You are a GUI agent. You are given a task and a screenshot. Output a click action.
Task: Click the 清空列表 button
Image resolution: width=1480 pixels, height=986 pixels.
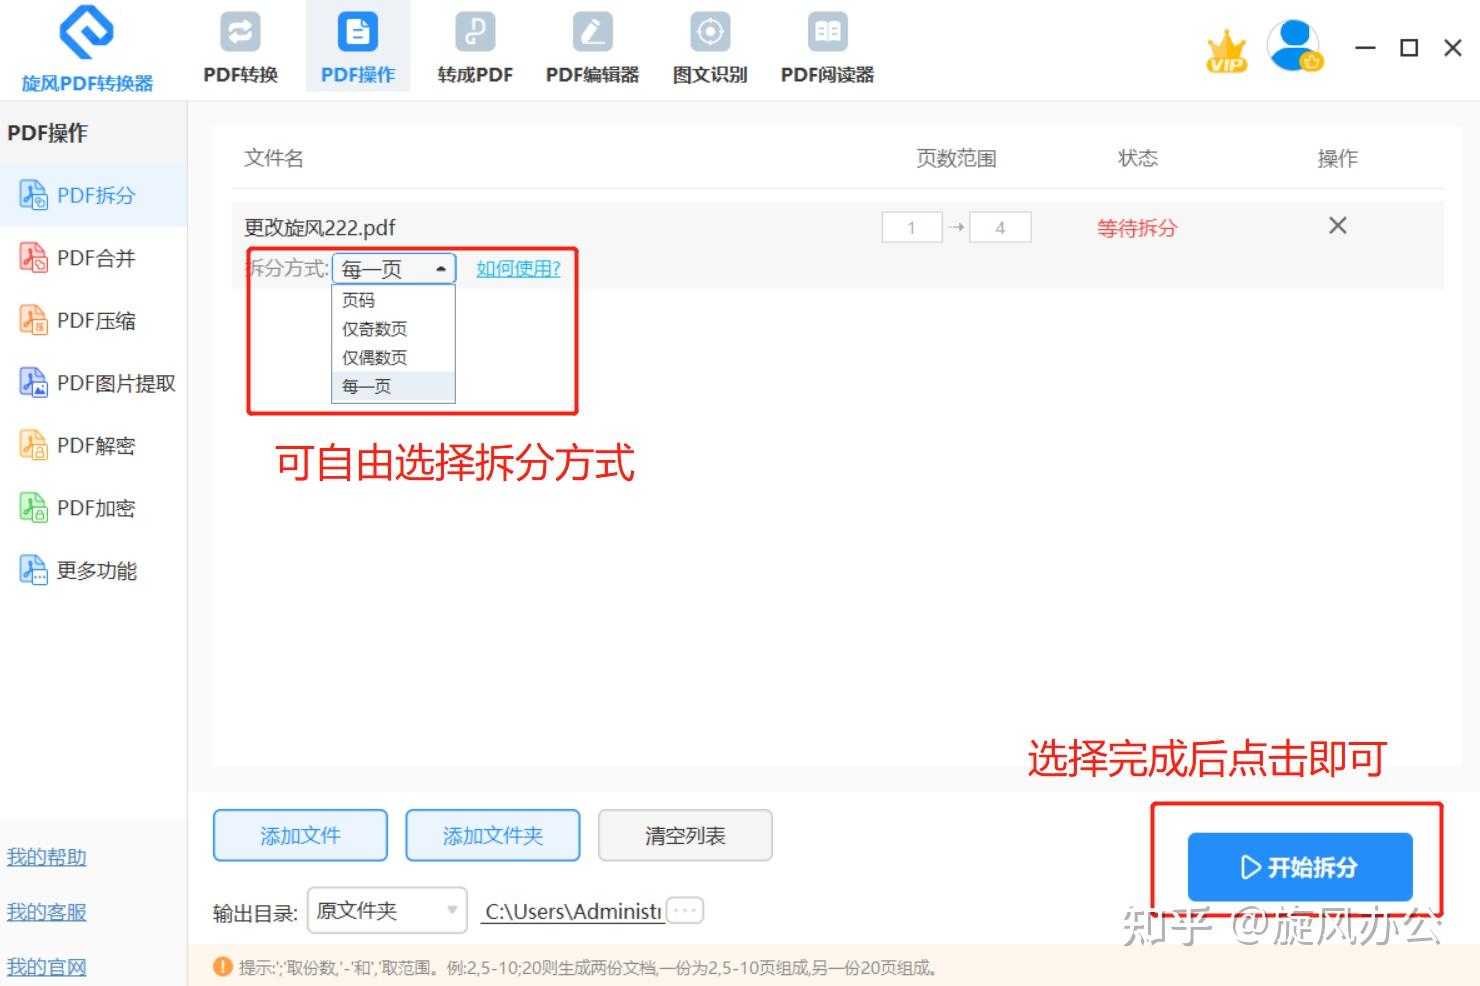pos(685,835)
